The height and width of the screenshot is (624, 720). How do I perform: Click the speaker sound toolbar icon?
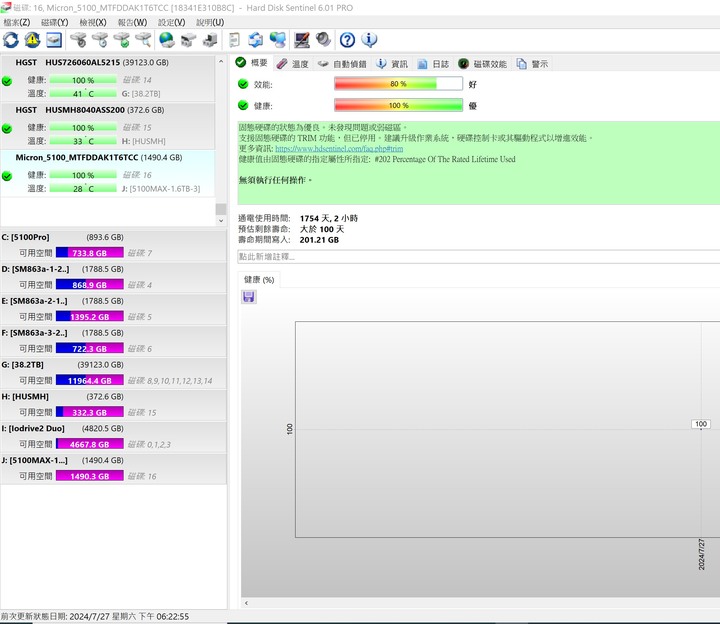pos(323,40)
